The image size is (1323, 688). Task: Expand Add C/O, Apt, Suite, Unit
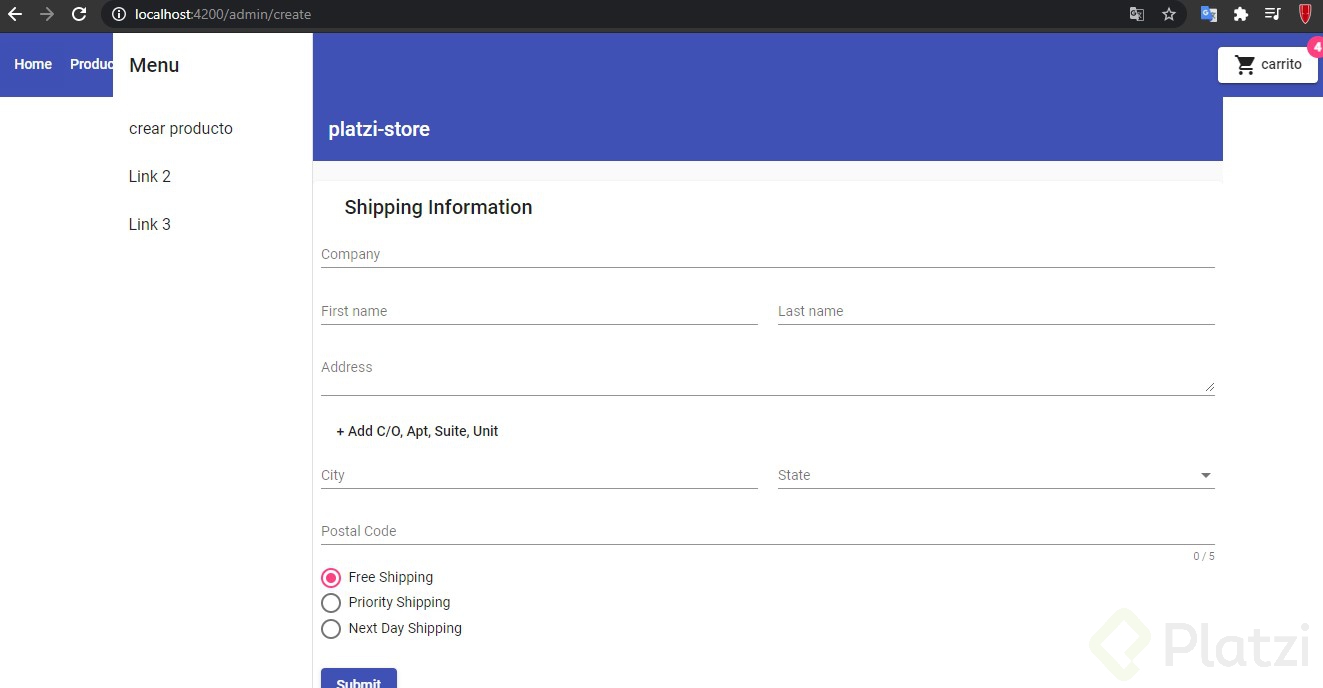pyautogui.click(x=417, y=431)
